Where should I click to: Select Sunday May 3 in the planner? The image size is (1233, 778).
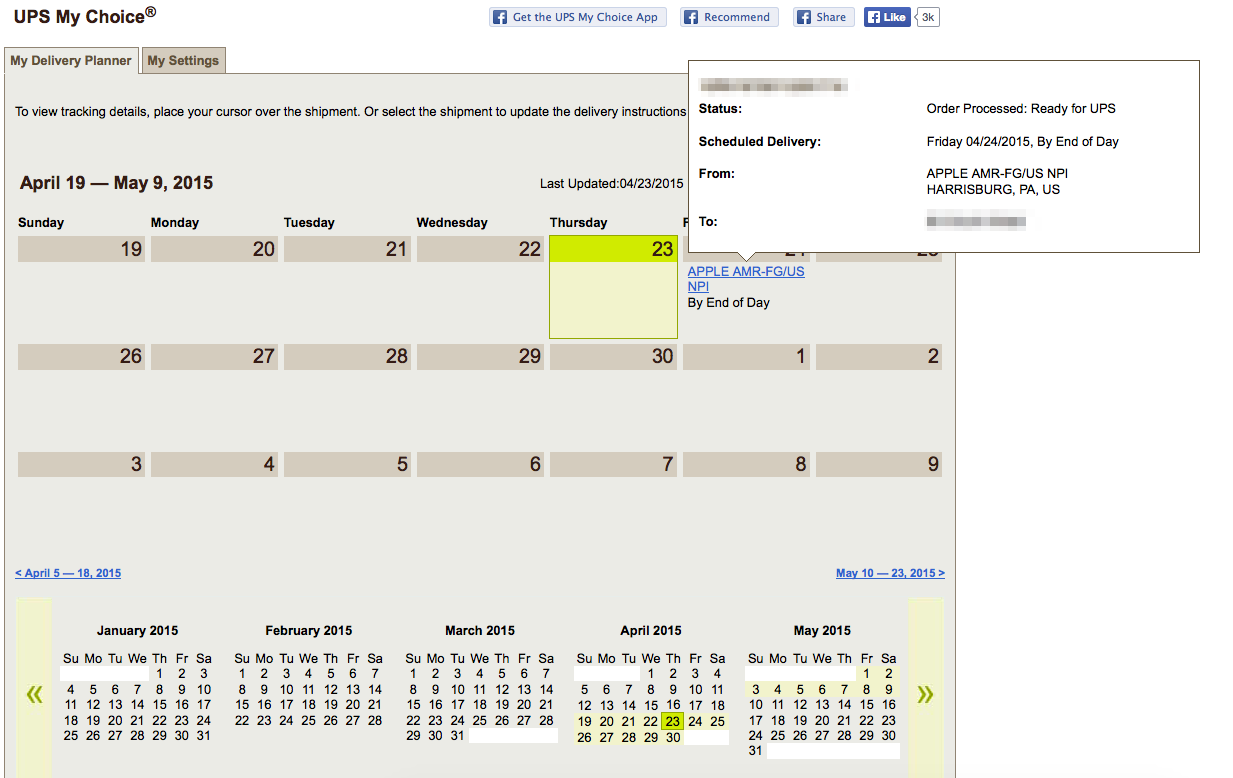tap(81, 464)
